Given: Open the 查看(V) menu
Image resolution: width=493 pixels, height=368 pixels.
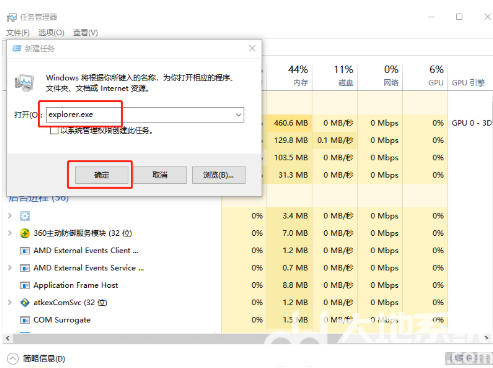Looking at the screenshot, I should 85,33.
